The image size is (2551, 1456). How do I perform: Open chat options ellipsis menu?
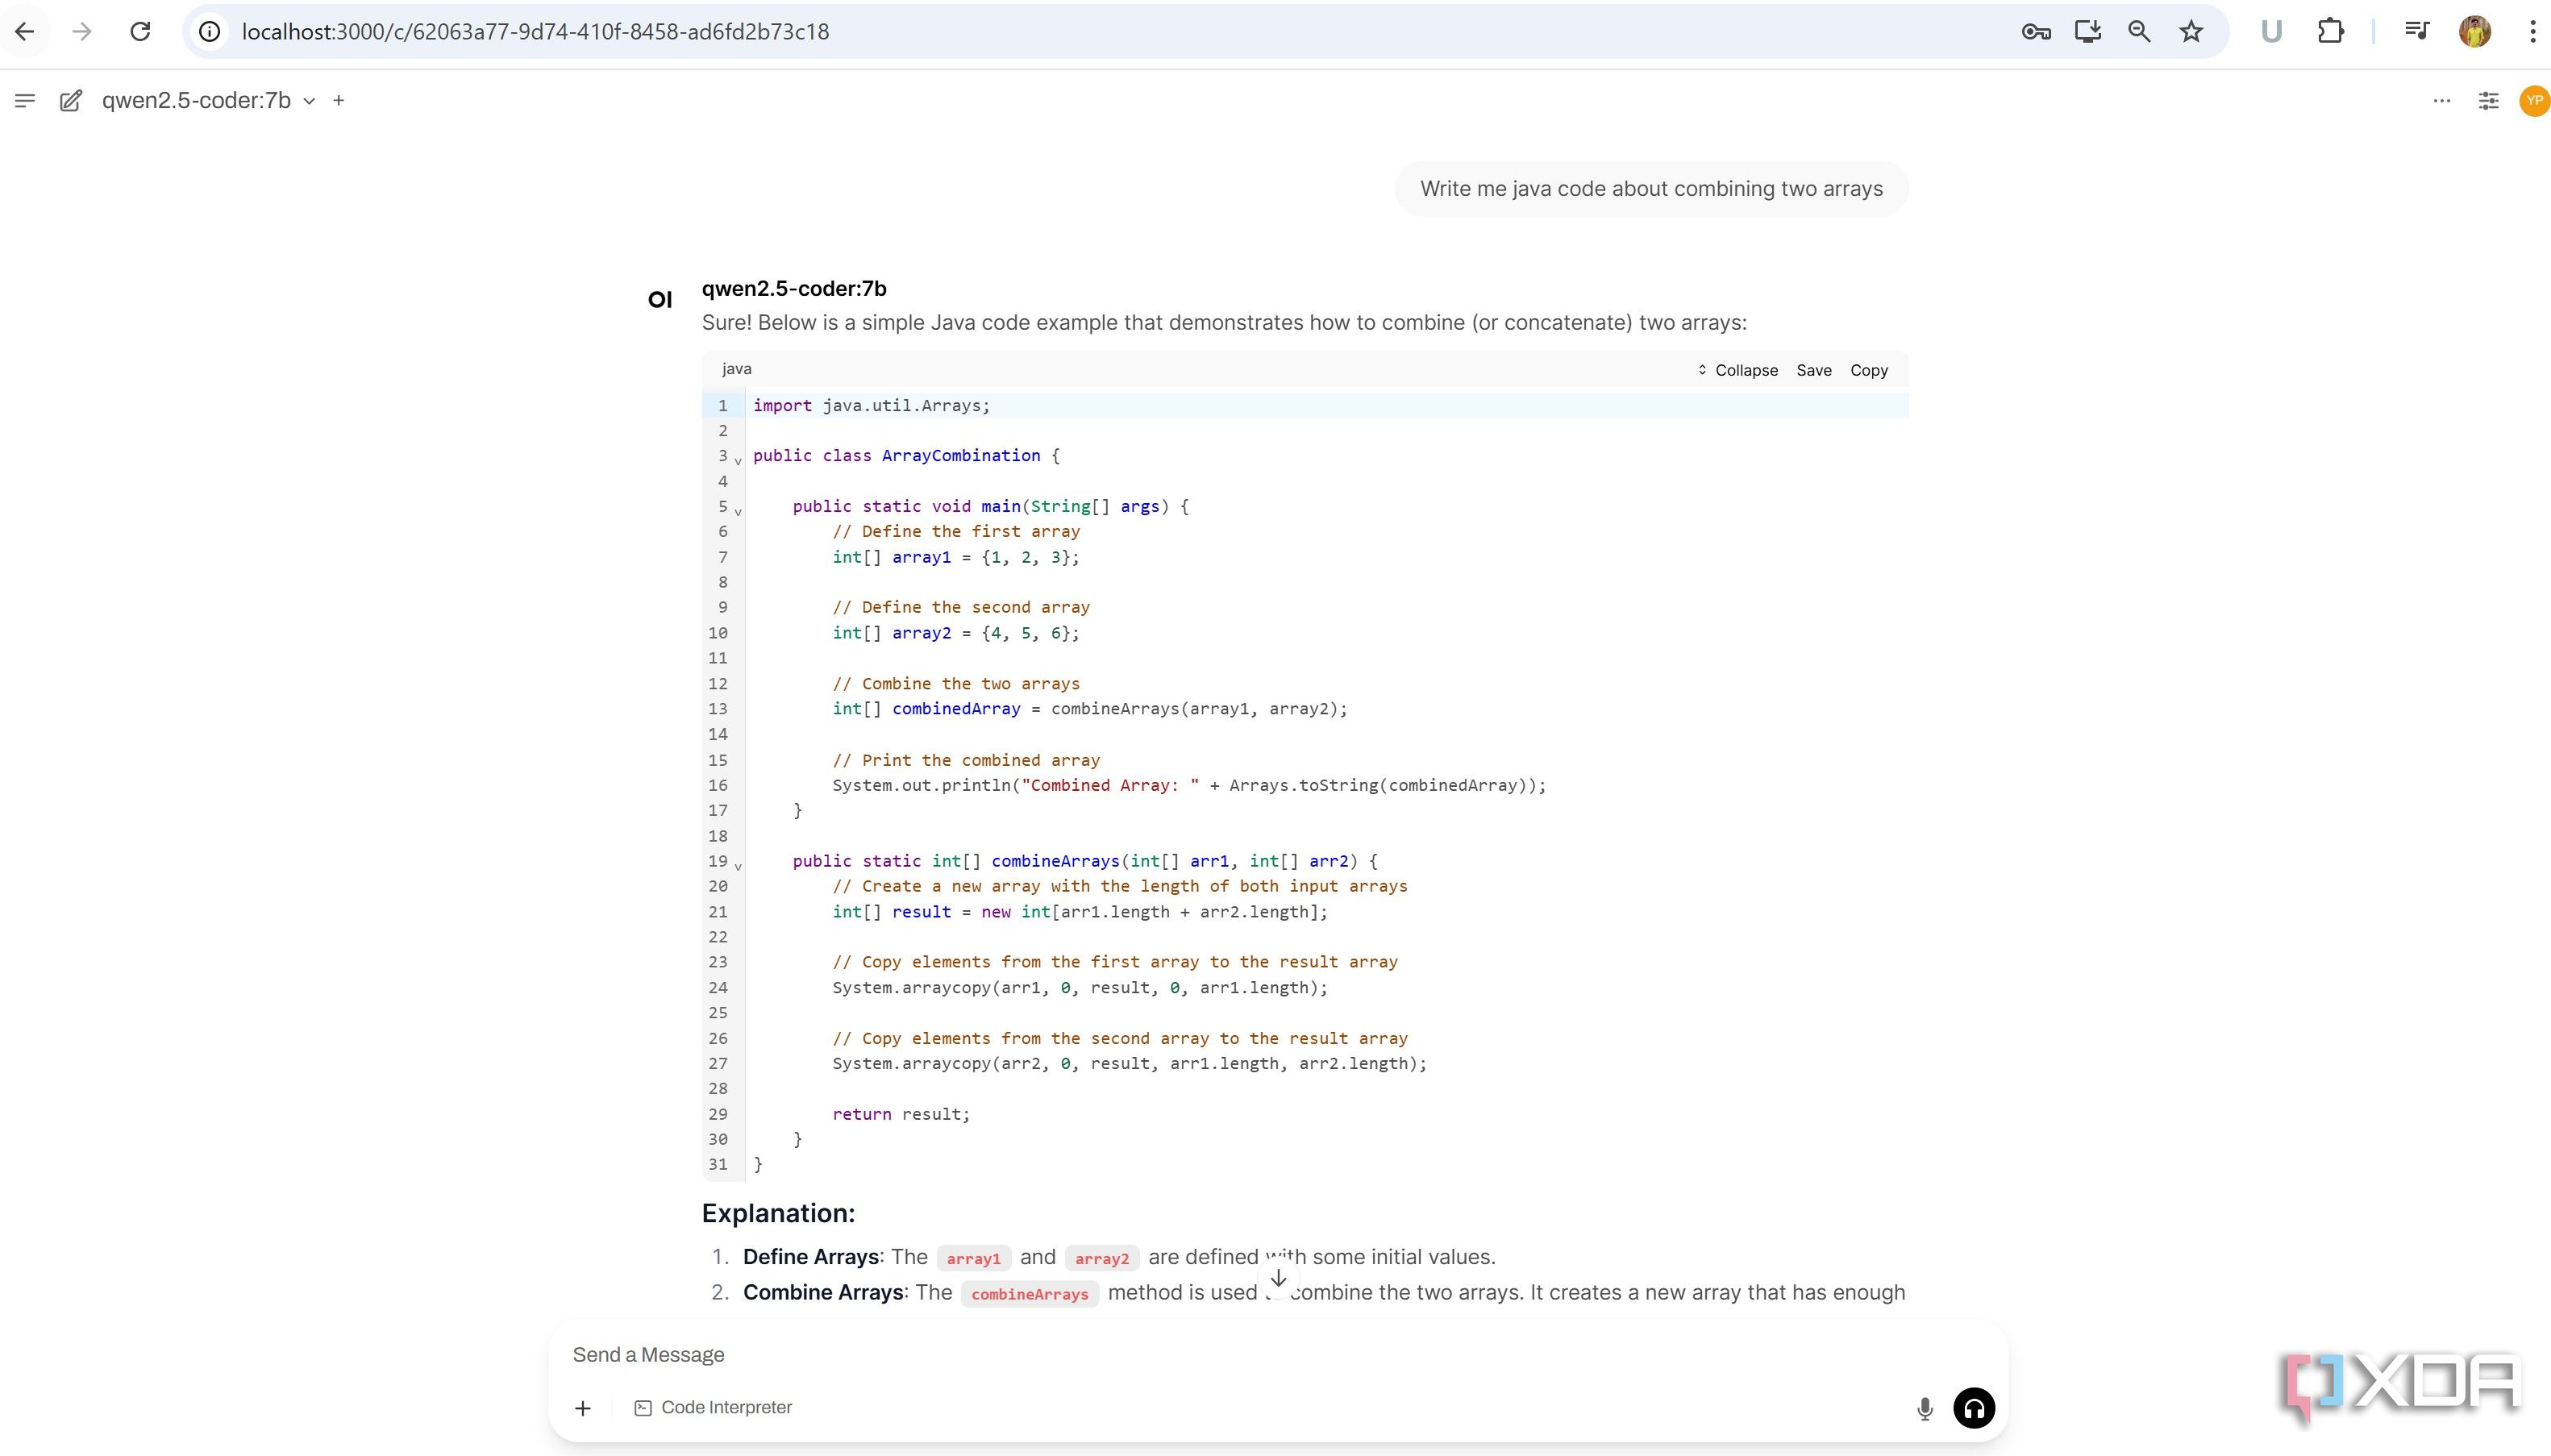coord(2442,100)
